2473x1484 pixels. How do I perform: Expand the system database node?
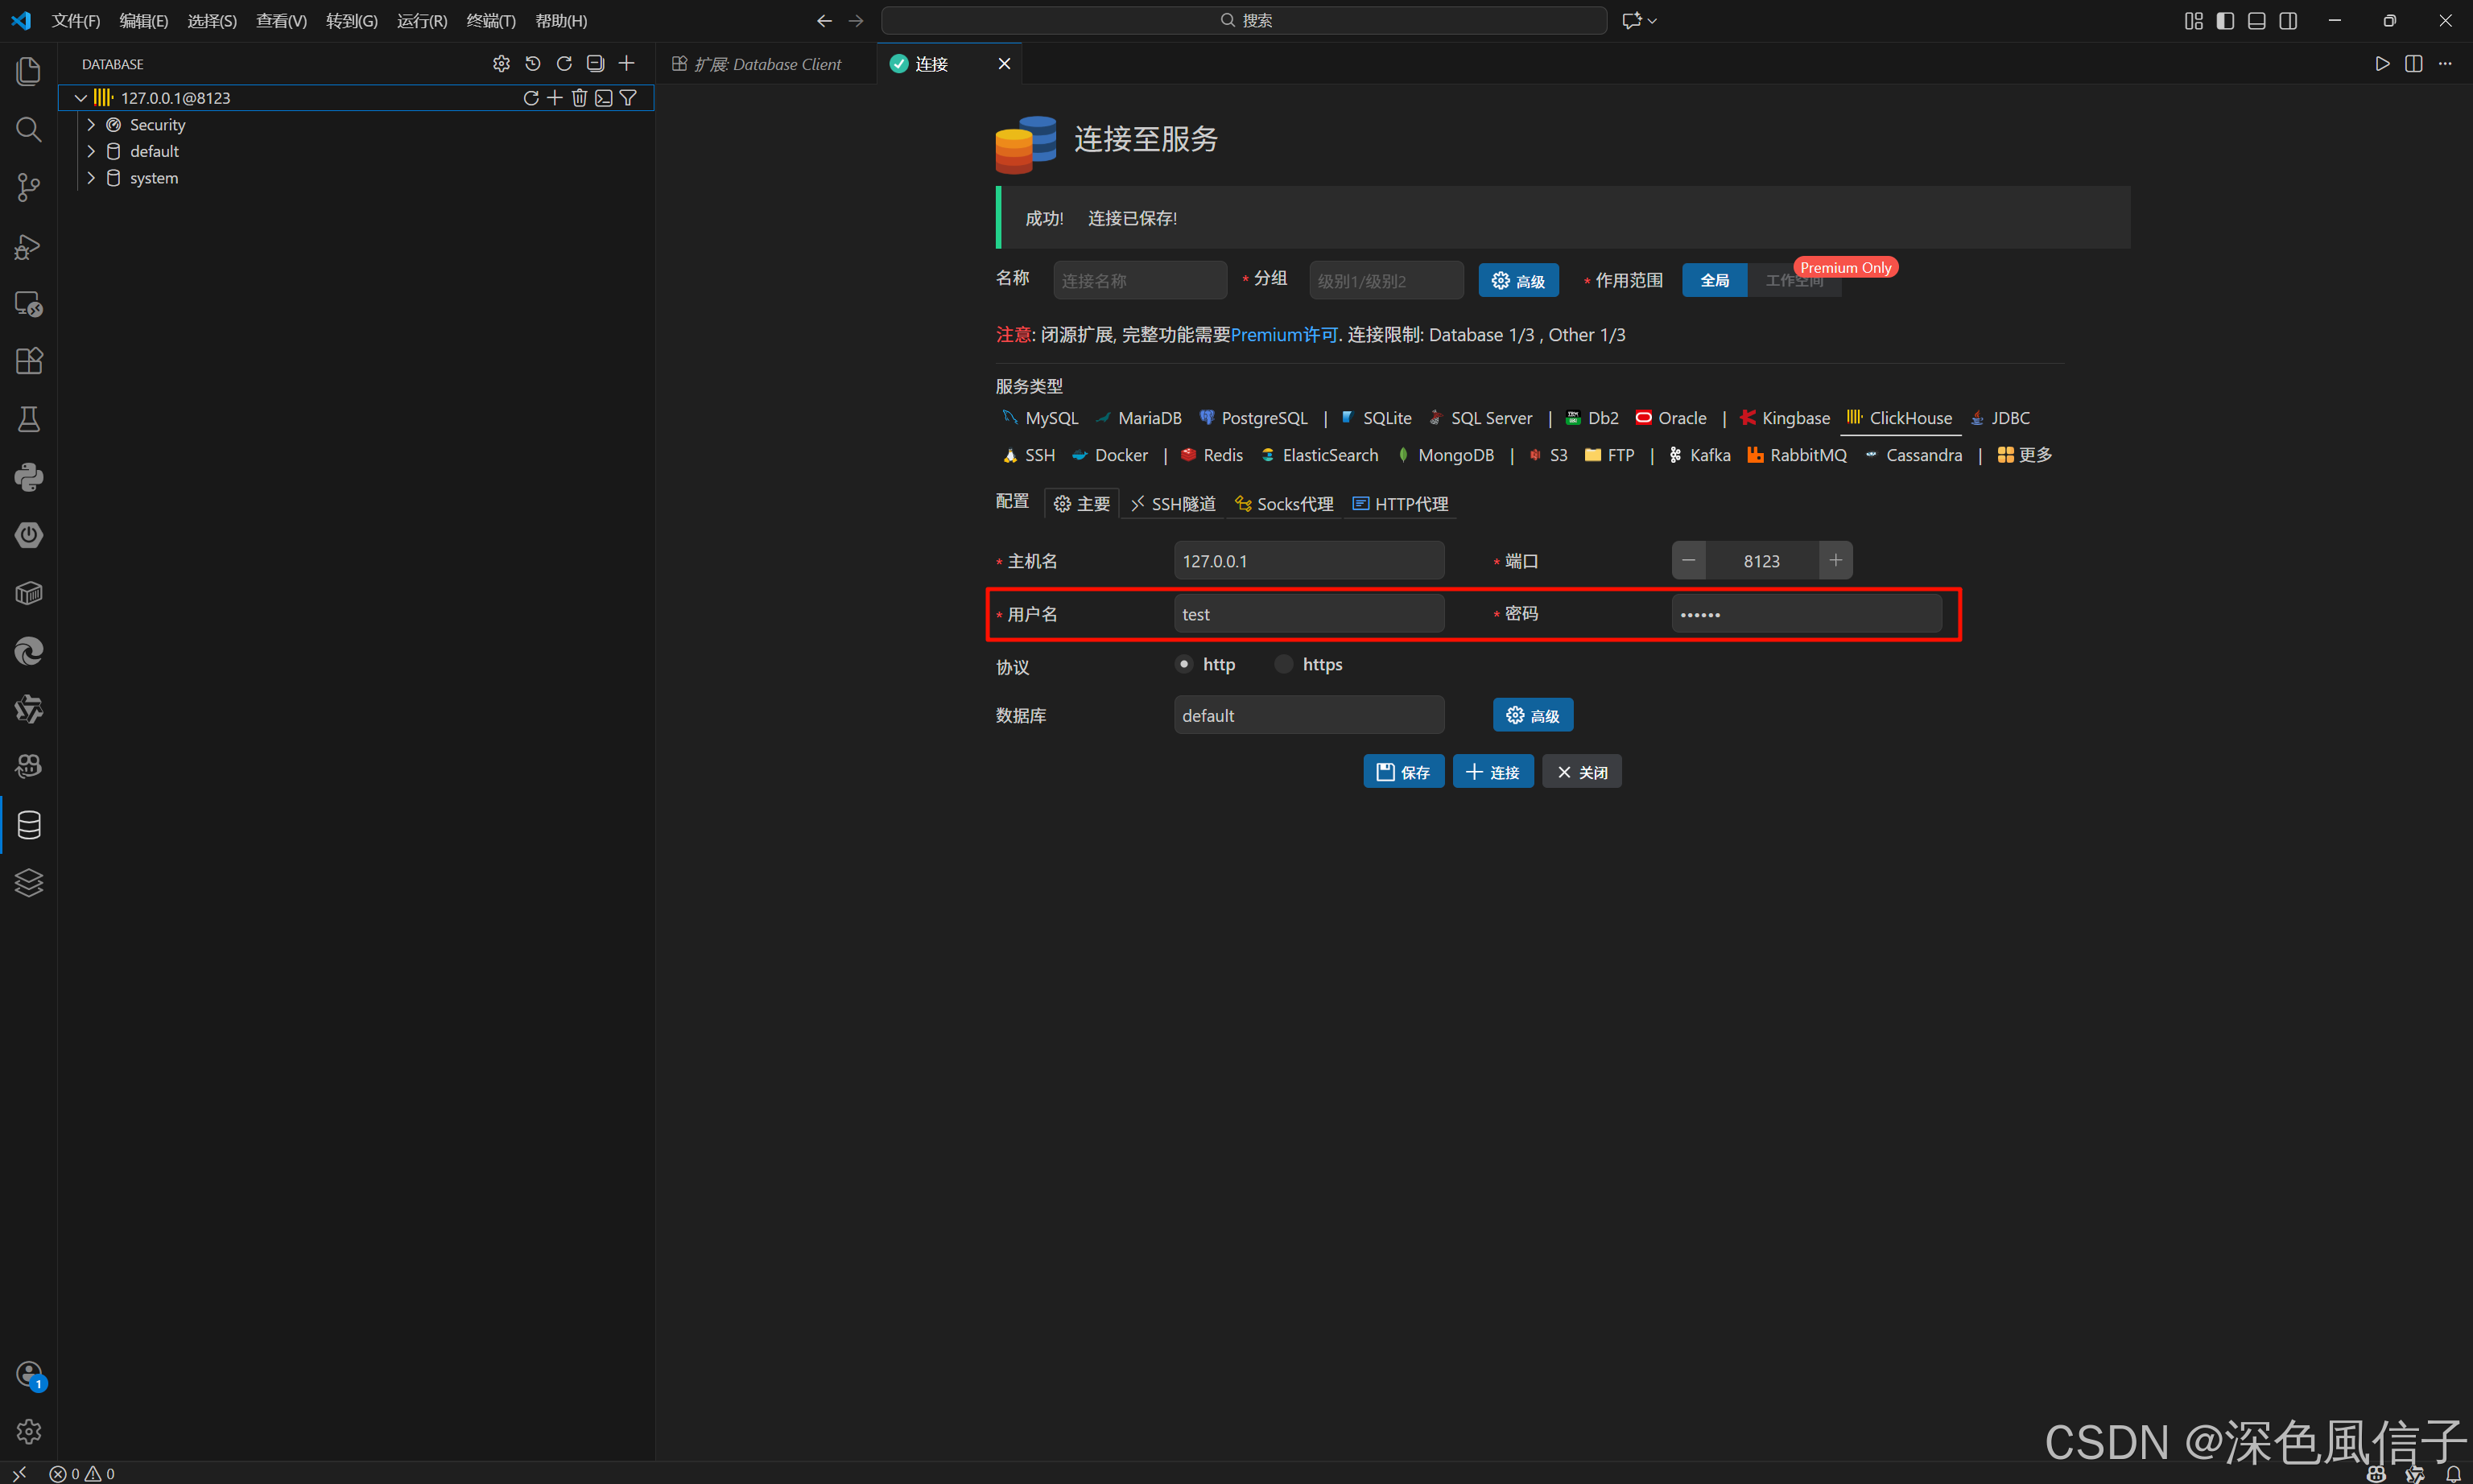[x=91, y=178]
